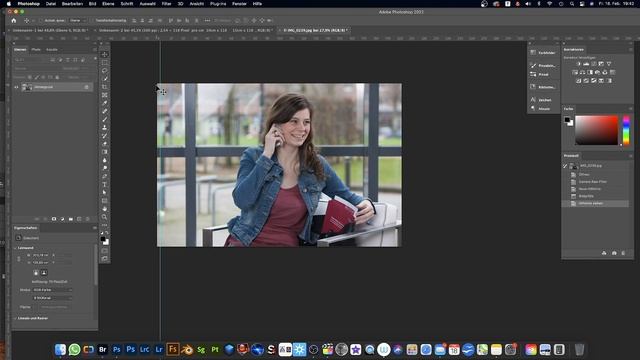Screen dimensions: 640x360
Task: Open the Ebene dropdown in options bar
Action: [78, 20]
